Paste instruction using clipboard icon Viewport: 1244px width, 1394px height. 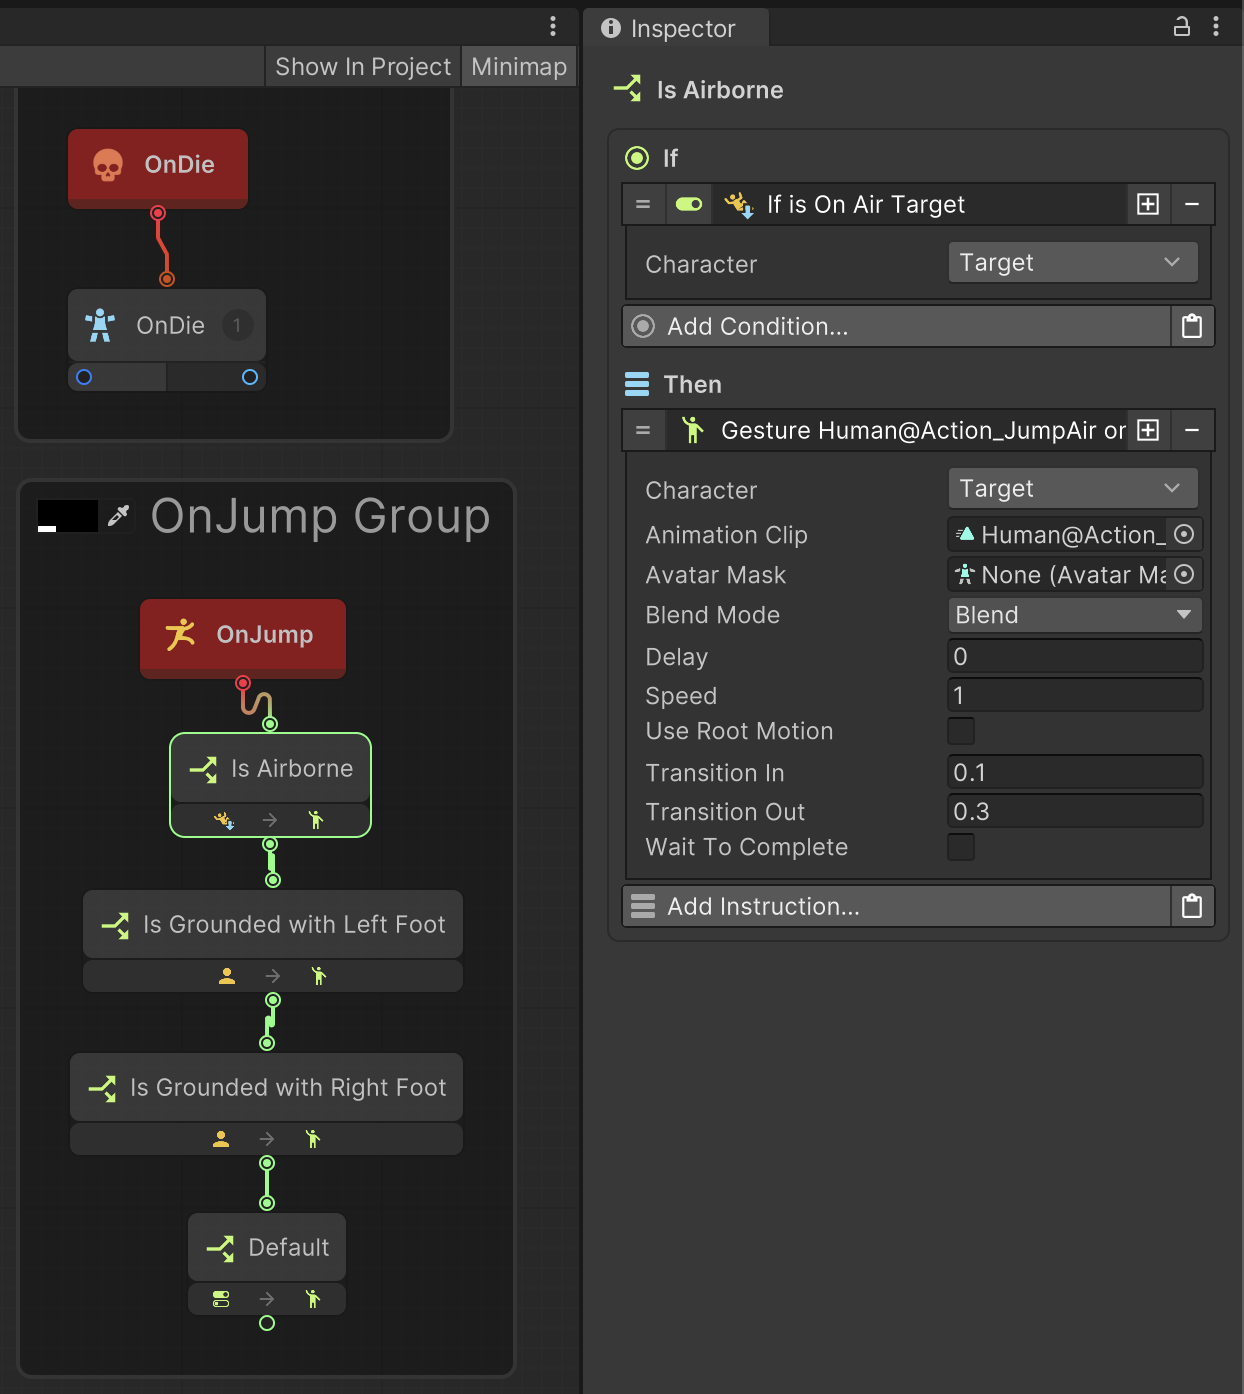click(x=1192, y=907)
